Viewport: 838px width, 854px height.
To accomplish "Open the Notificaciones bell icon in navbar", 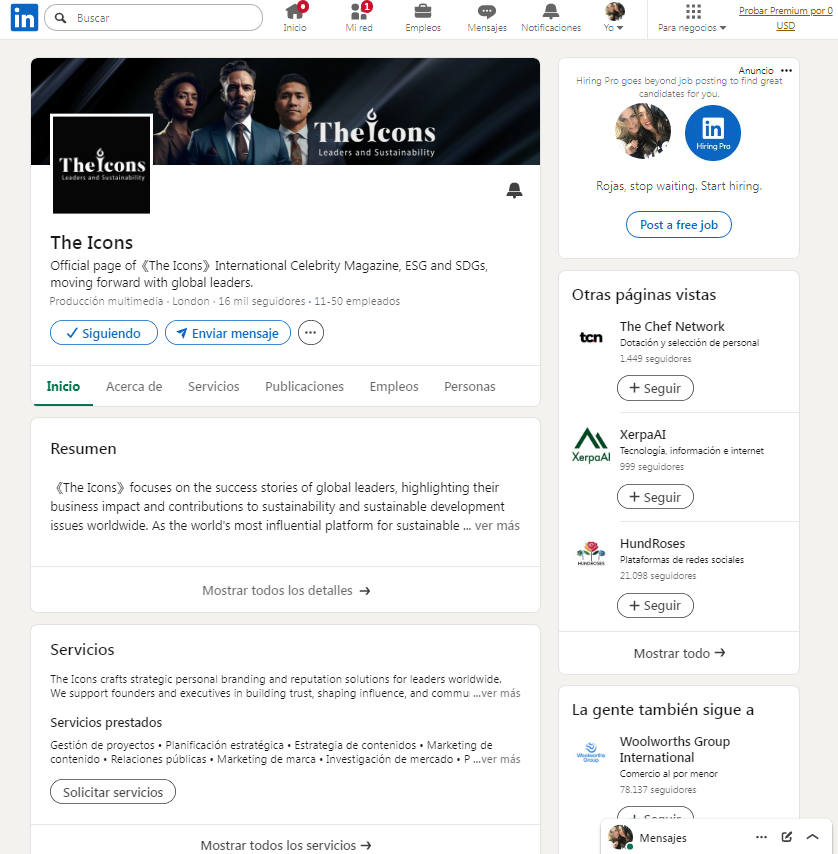I will pyautogui.click(x=550, y=11).
